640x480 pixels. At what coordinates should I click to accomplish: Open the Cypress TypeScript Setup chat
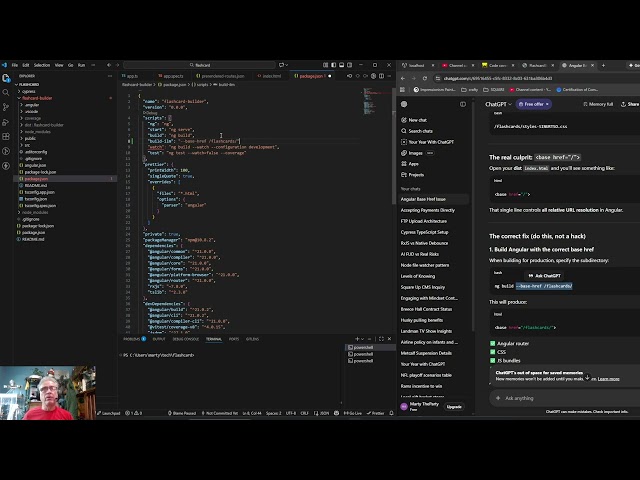[424, 232]
